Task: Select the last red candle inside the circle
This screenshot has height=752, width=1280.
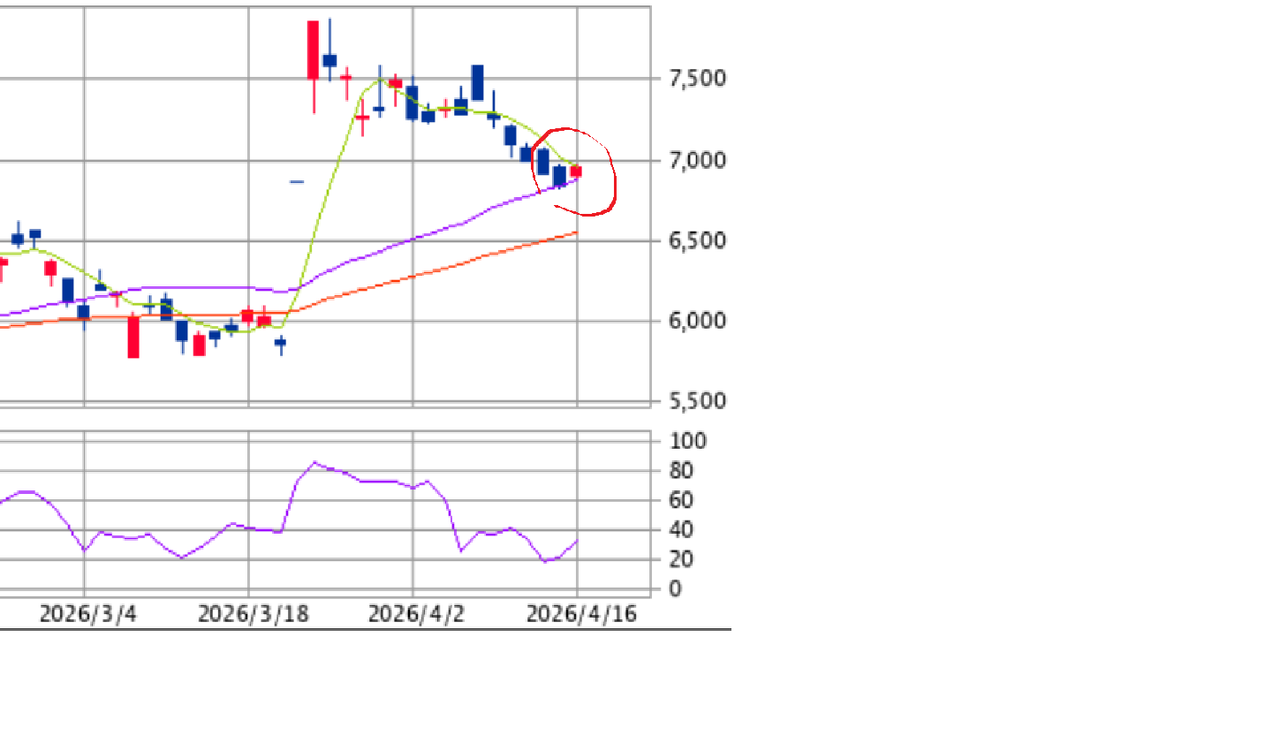Action: point(576,172)
